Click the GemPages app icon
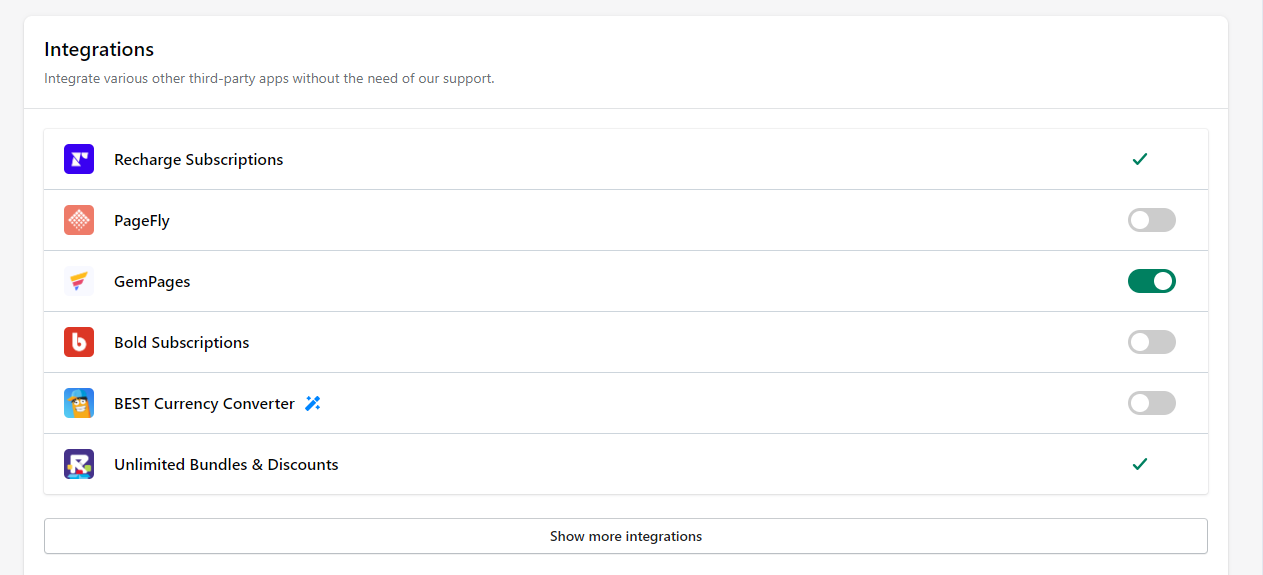The image size is (1263, 575). pos(79,281)
